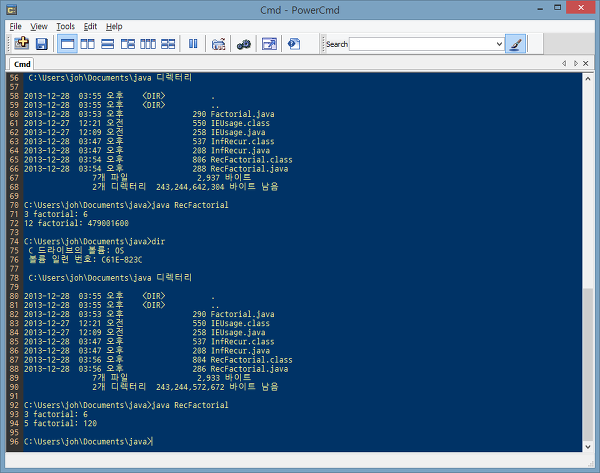The height and width of the screenshot is (473, 600).
Task: Click inside the Search input field
Action: coord(422,44)
